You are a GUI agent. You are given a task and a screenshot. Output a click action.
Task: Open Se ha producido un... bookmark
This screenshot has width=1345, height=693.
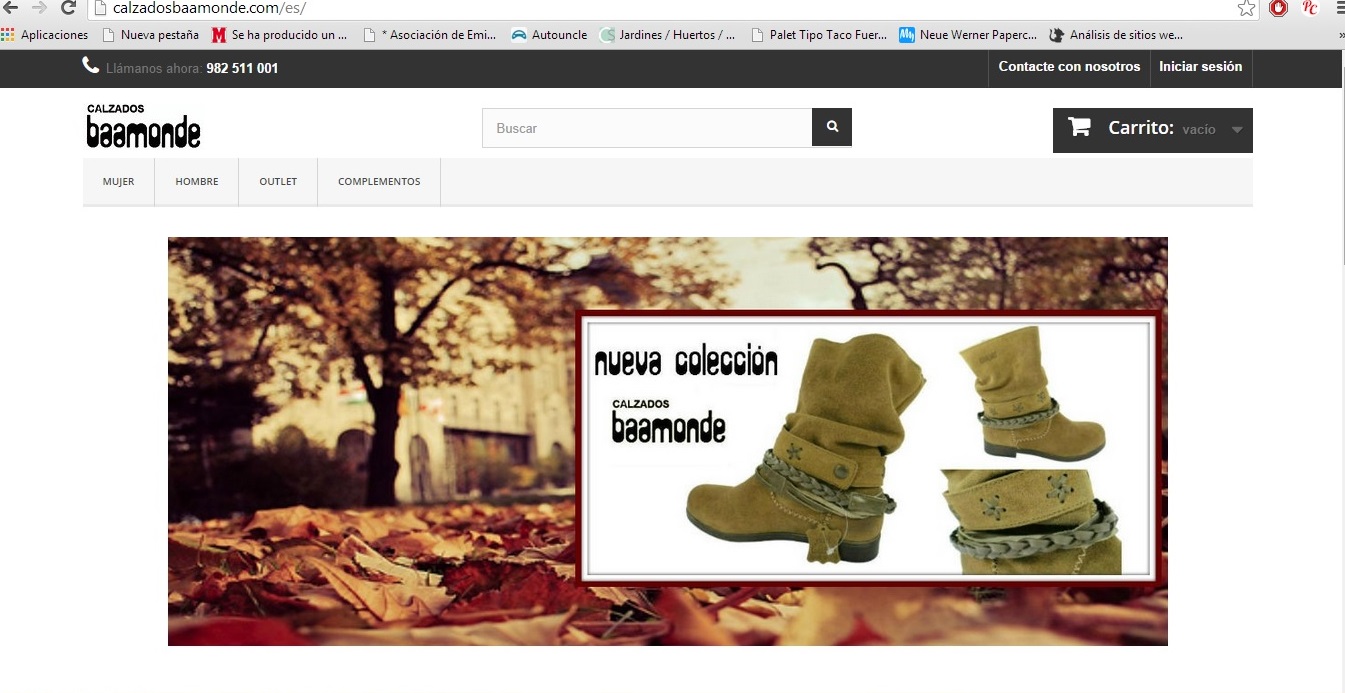pos(280,35)
